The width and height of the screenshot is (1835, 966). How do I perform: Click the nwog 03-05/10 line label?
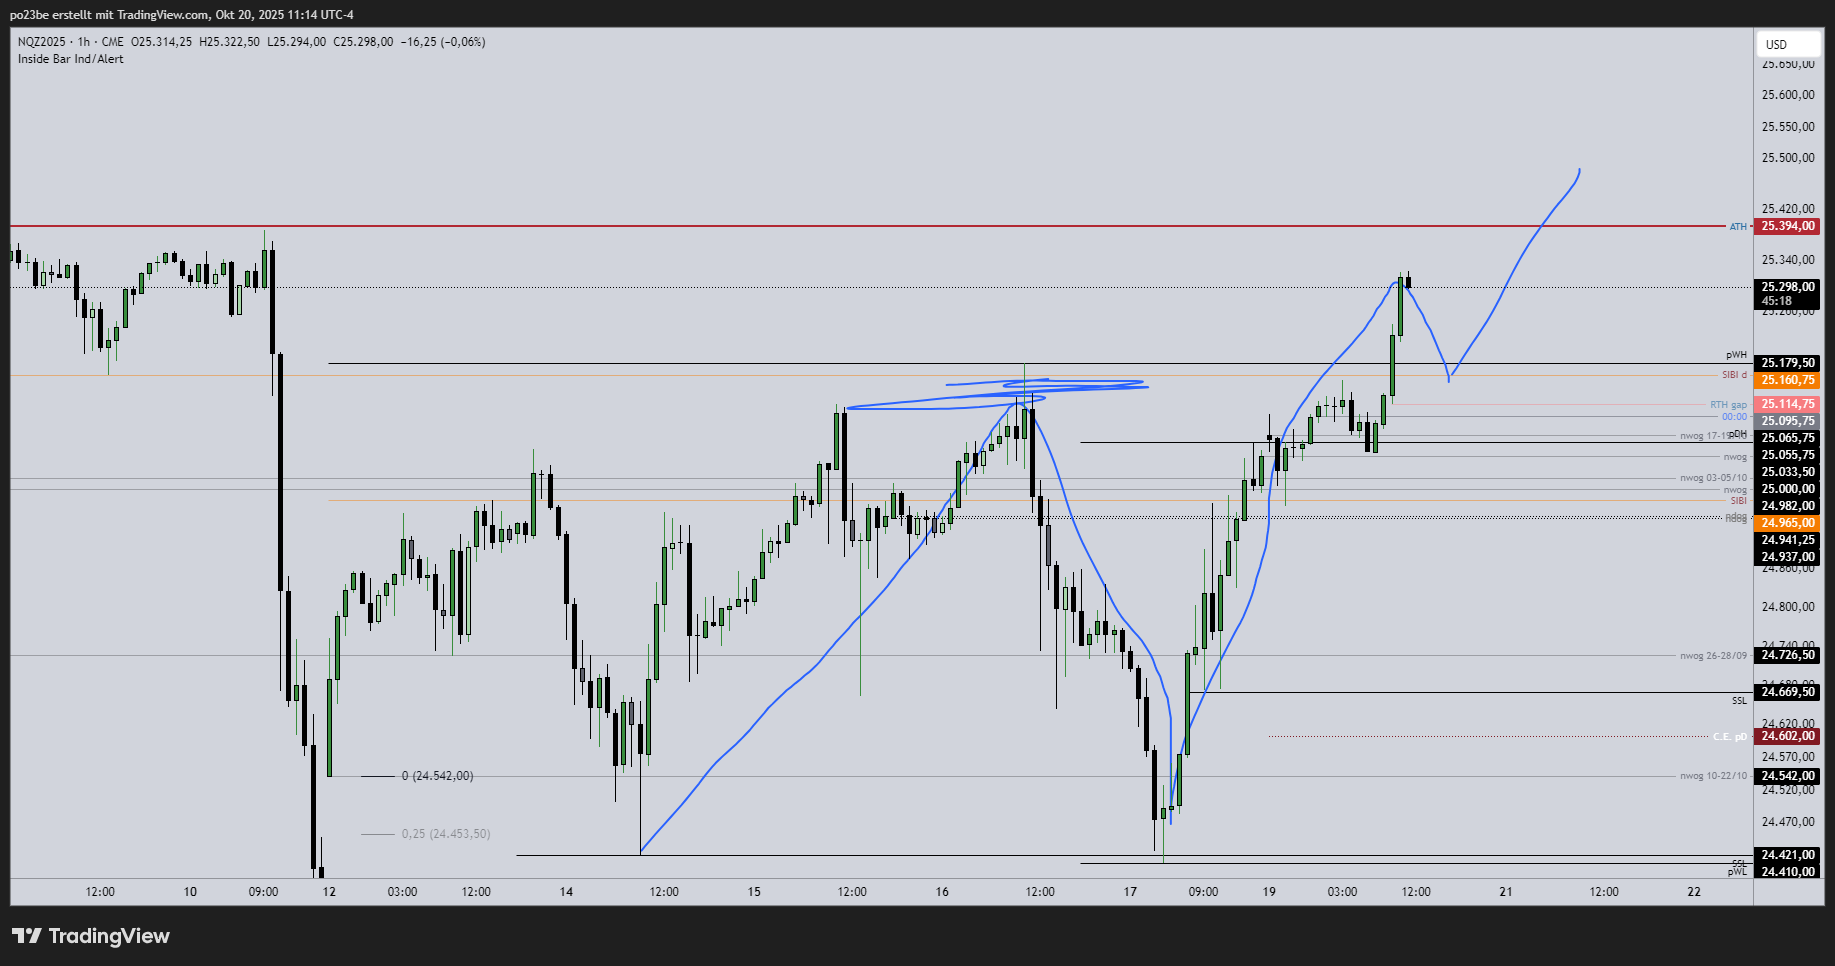tap(1714, 478)
